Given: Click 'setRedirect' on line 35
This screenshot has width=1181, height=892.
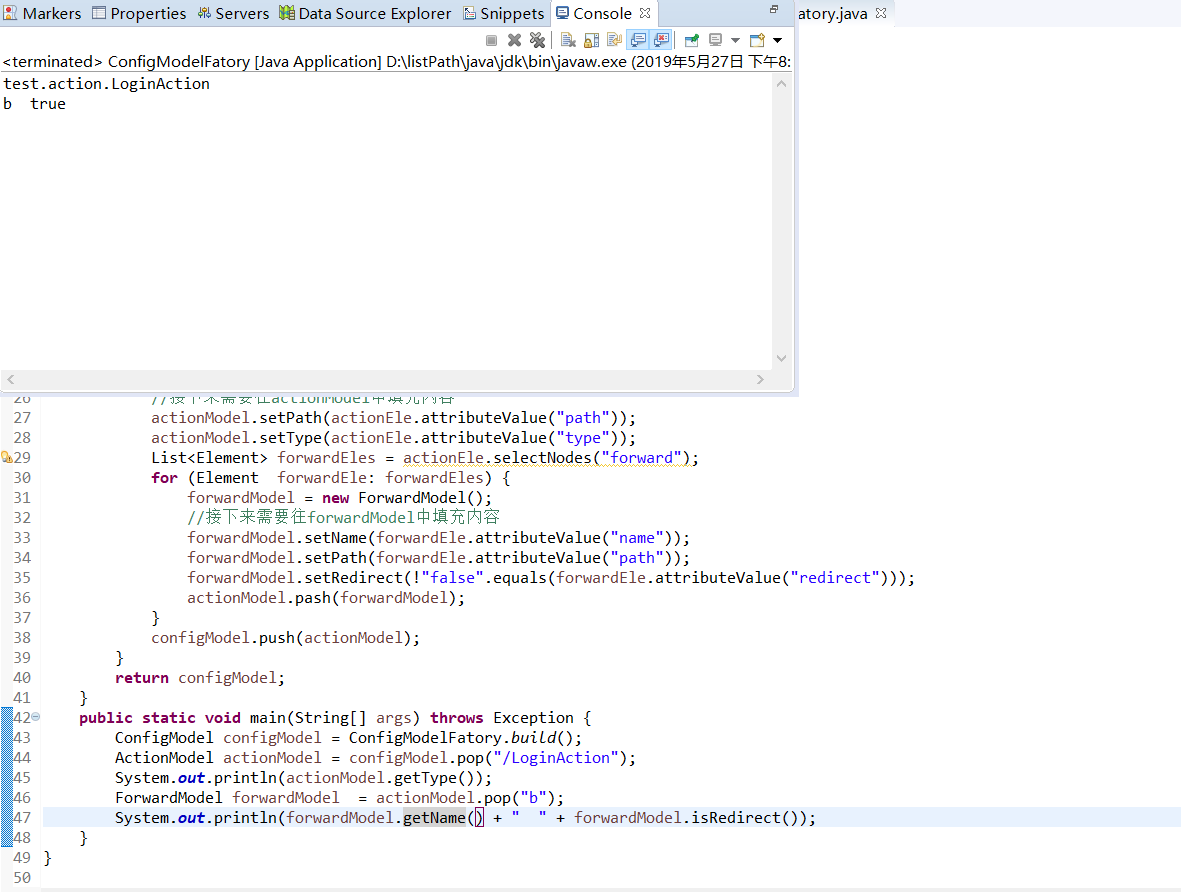Looking at the screenshot, I should tap(354, 578).
